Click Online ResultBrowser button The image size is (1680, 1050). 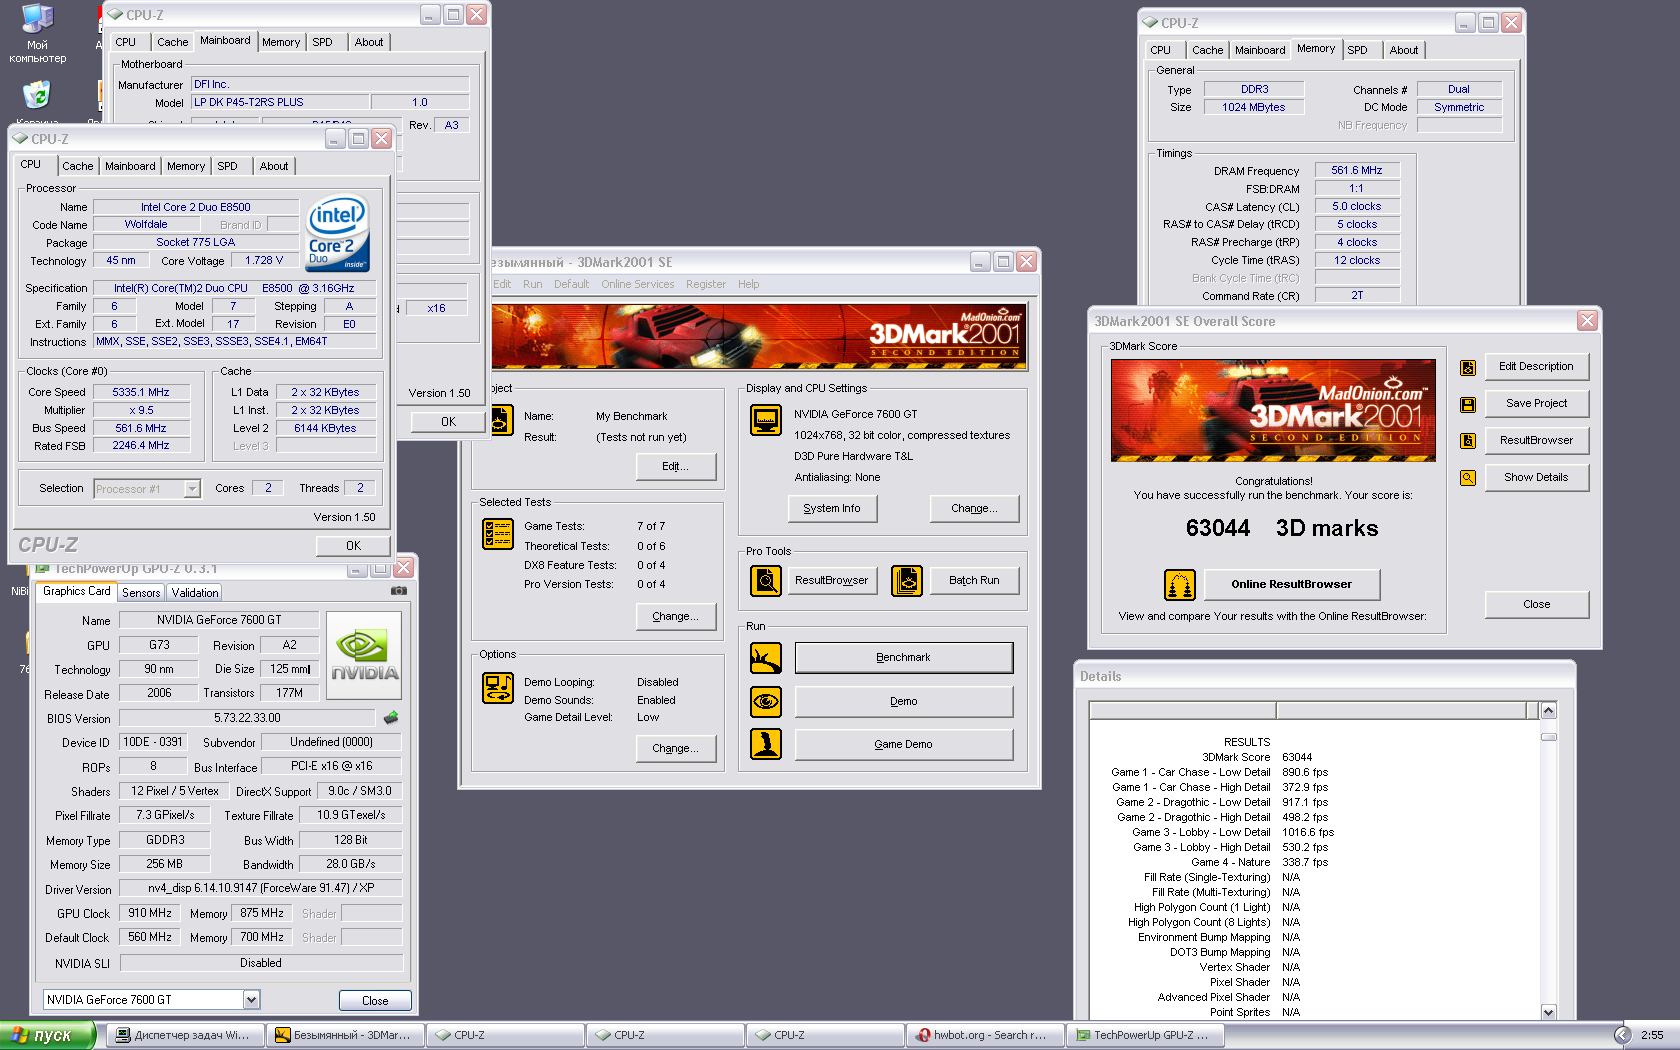(x=1291, y=584)
